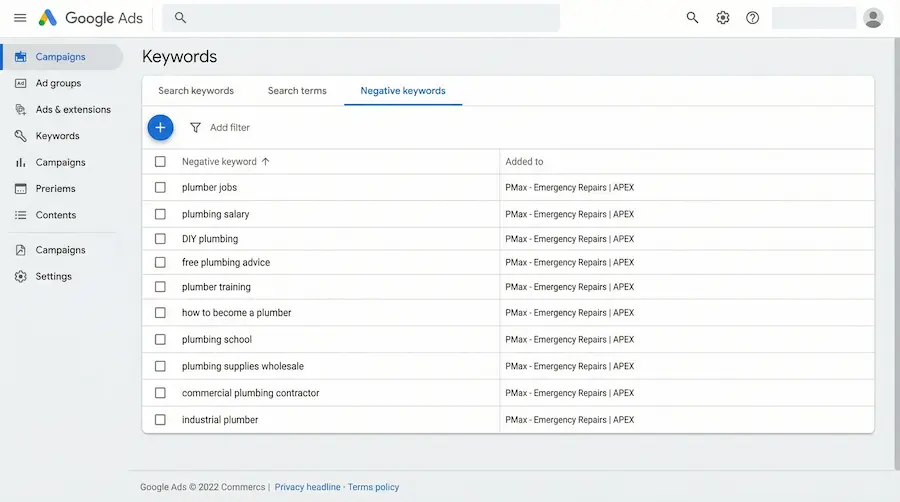The height and width of the screenshot is (502, 900).
Task: Switch to the Search terms tab
Action: coord(297,91)
